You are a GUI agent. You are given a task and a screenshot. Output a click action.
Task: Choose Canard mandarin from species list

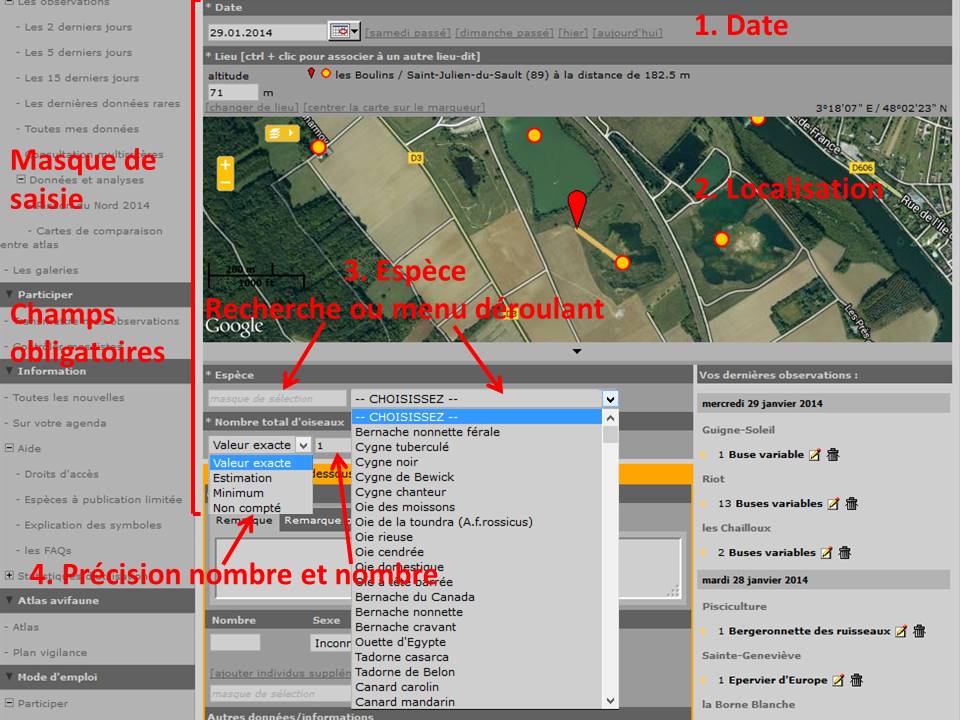tap(477, 702)
